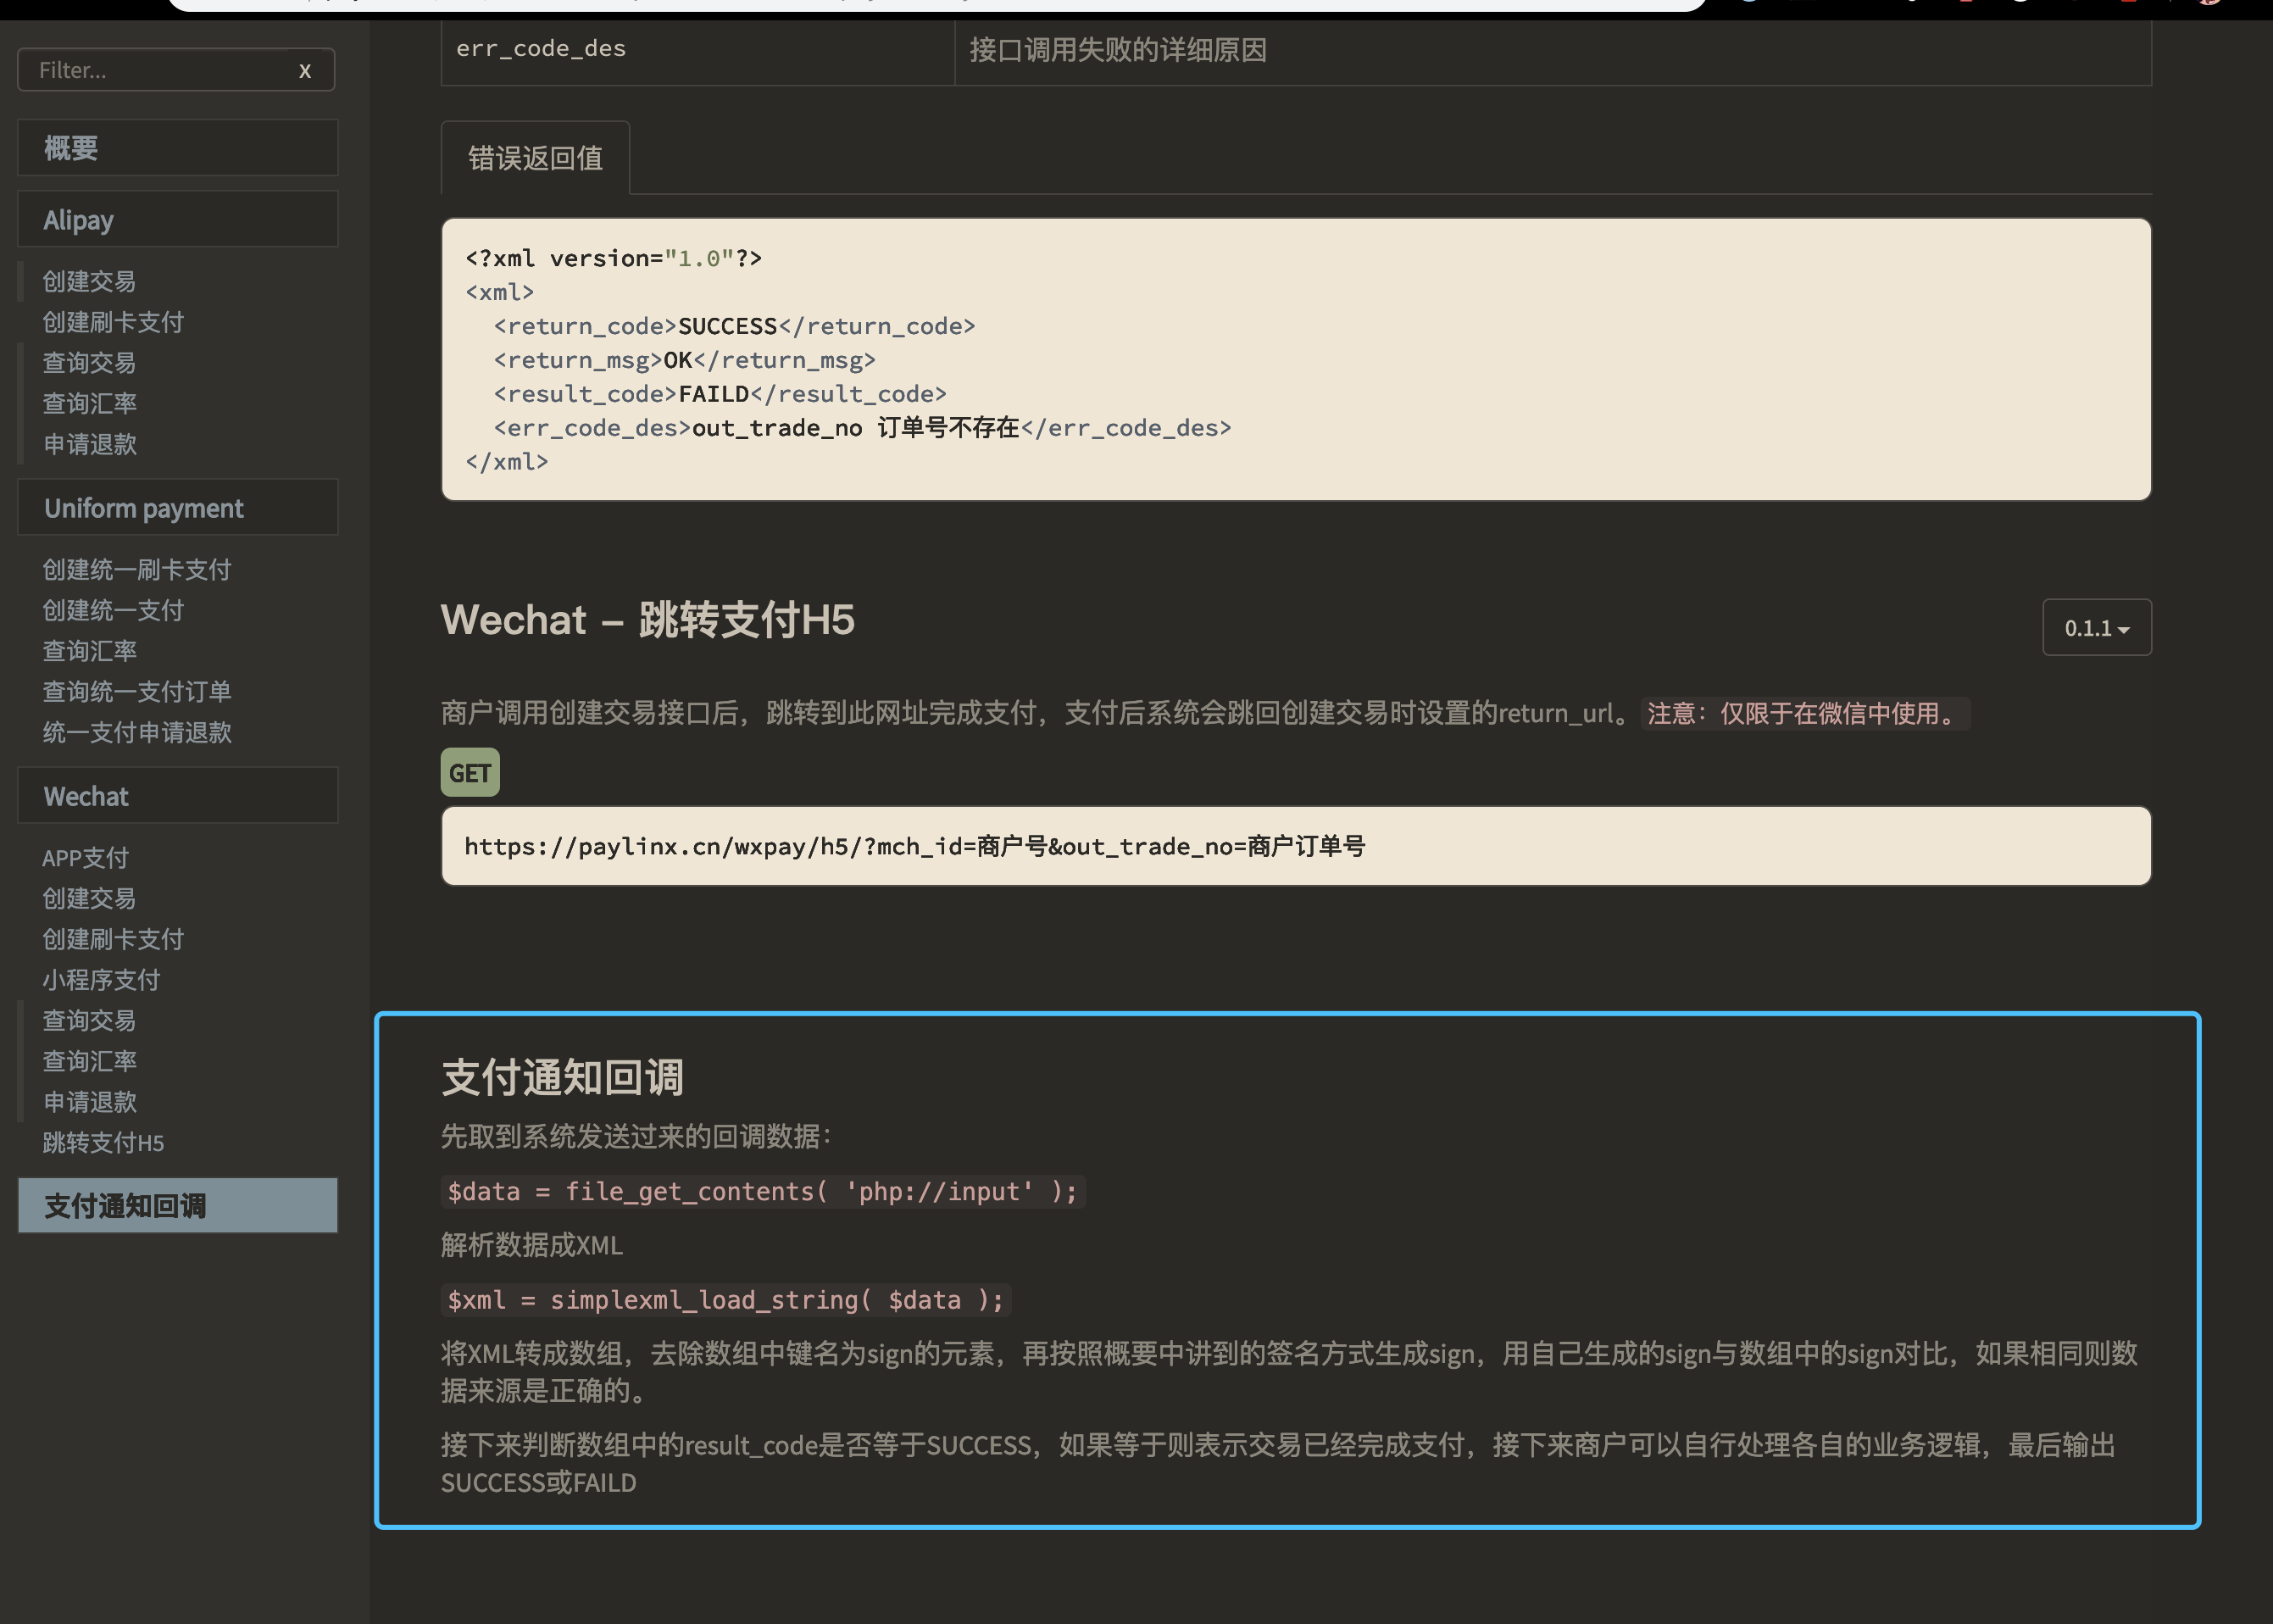Image resolution: width=2273 pixels, height=1624 pixels.
Task: Click the Uniform payment section header
Action: [177, 508]
